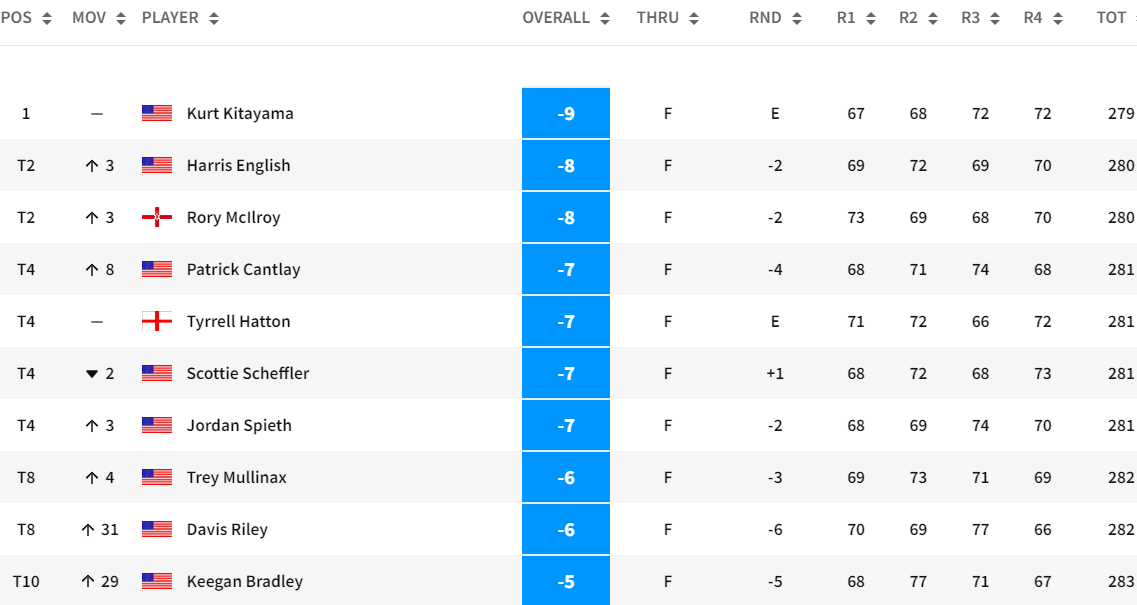Sort leaderboard by POS column

[x=26, y=18]
